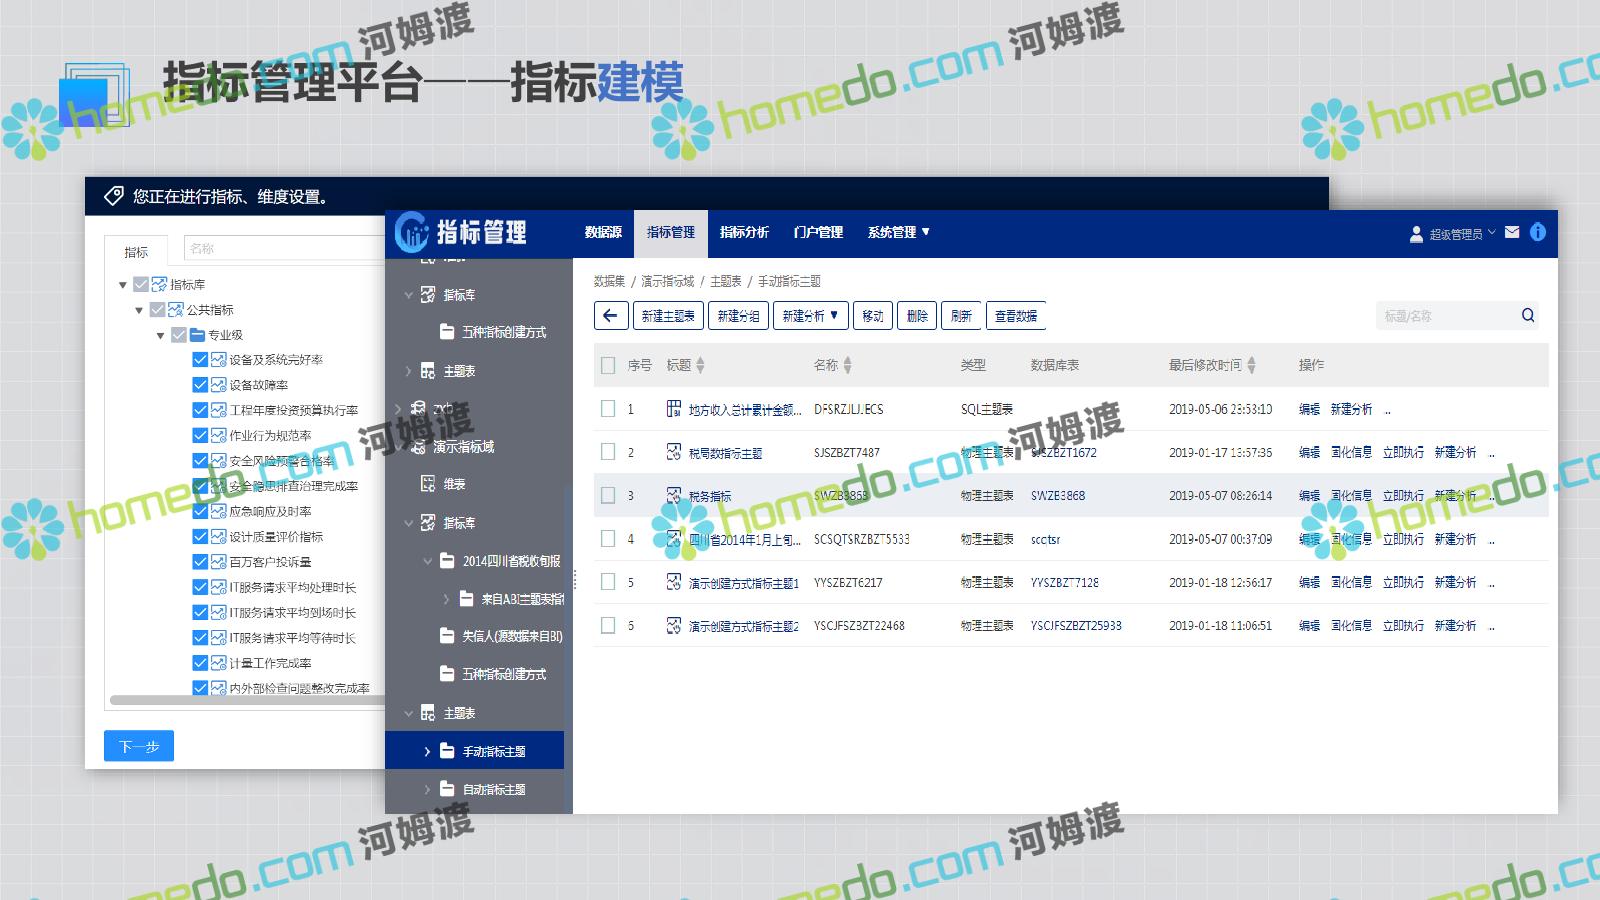
Task: Uncheck 作业行为规范率 checkbox
Action: click(x=200, y=435)
